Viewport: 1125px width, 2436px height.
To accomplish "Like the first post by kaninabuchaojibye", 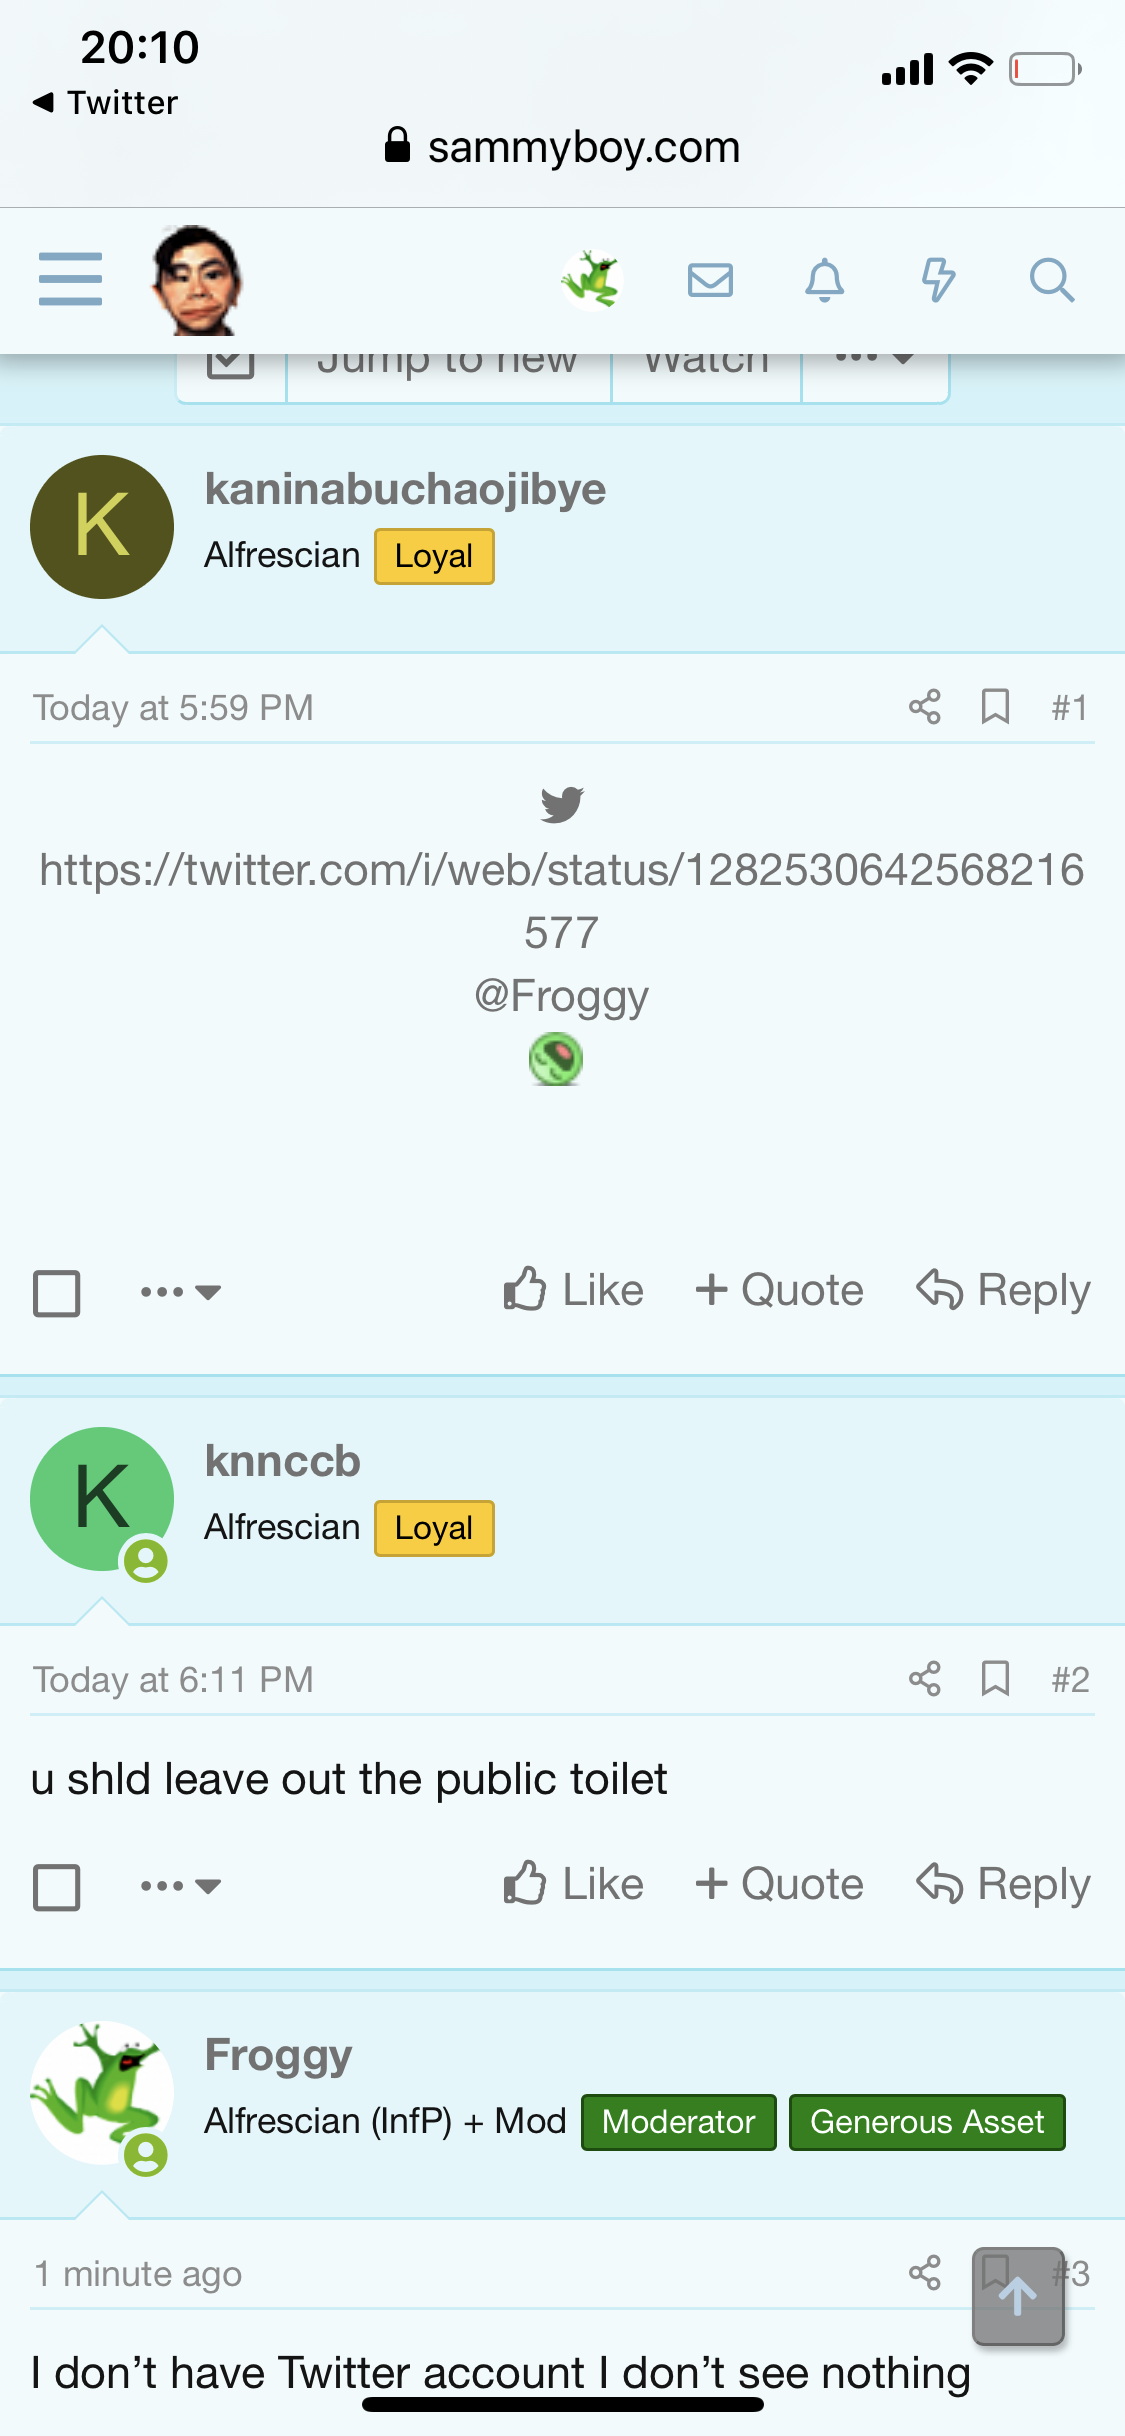I will point(574,1290).
